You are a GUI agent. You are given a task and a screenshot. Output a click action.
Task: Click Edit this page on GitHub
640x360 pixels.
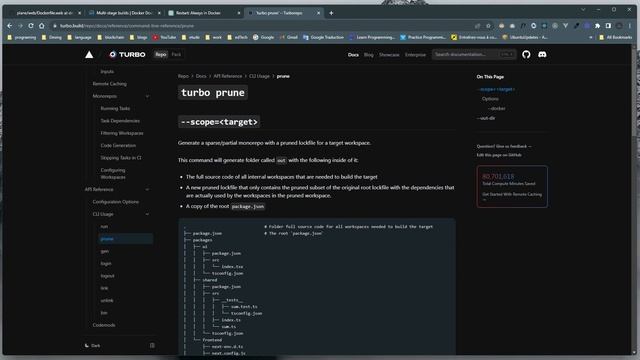point(499,155)
